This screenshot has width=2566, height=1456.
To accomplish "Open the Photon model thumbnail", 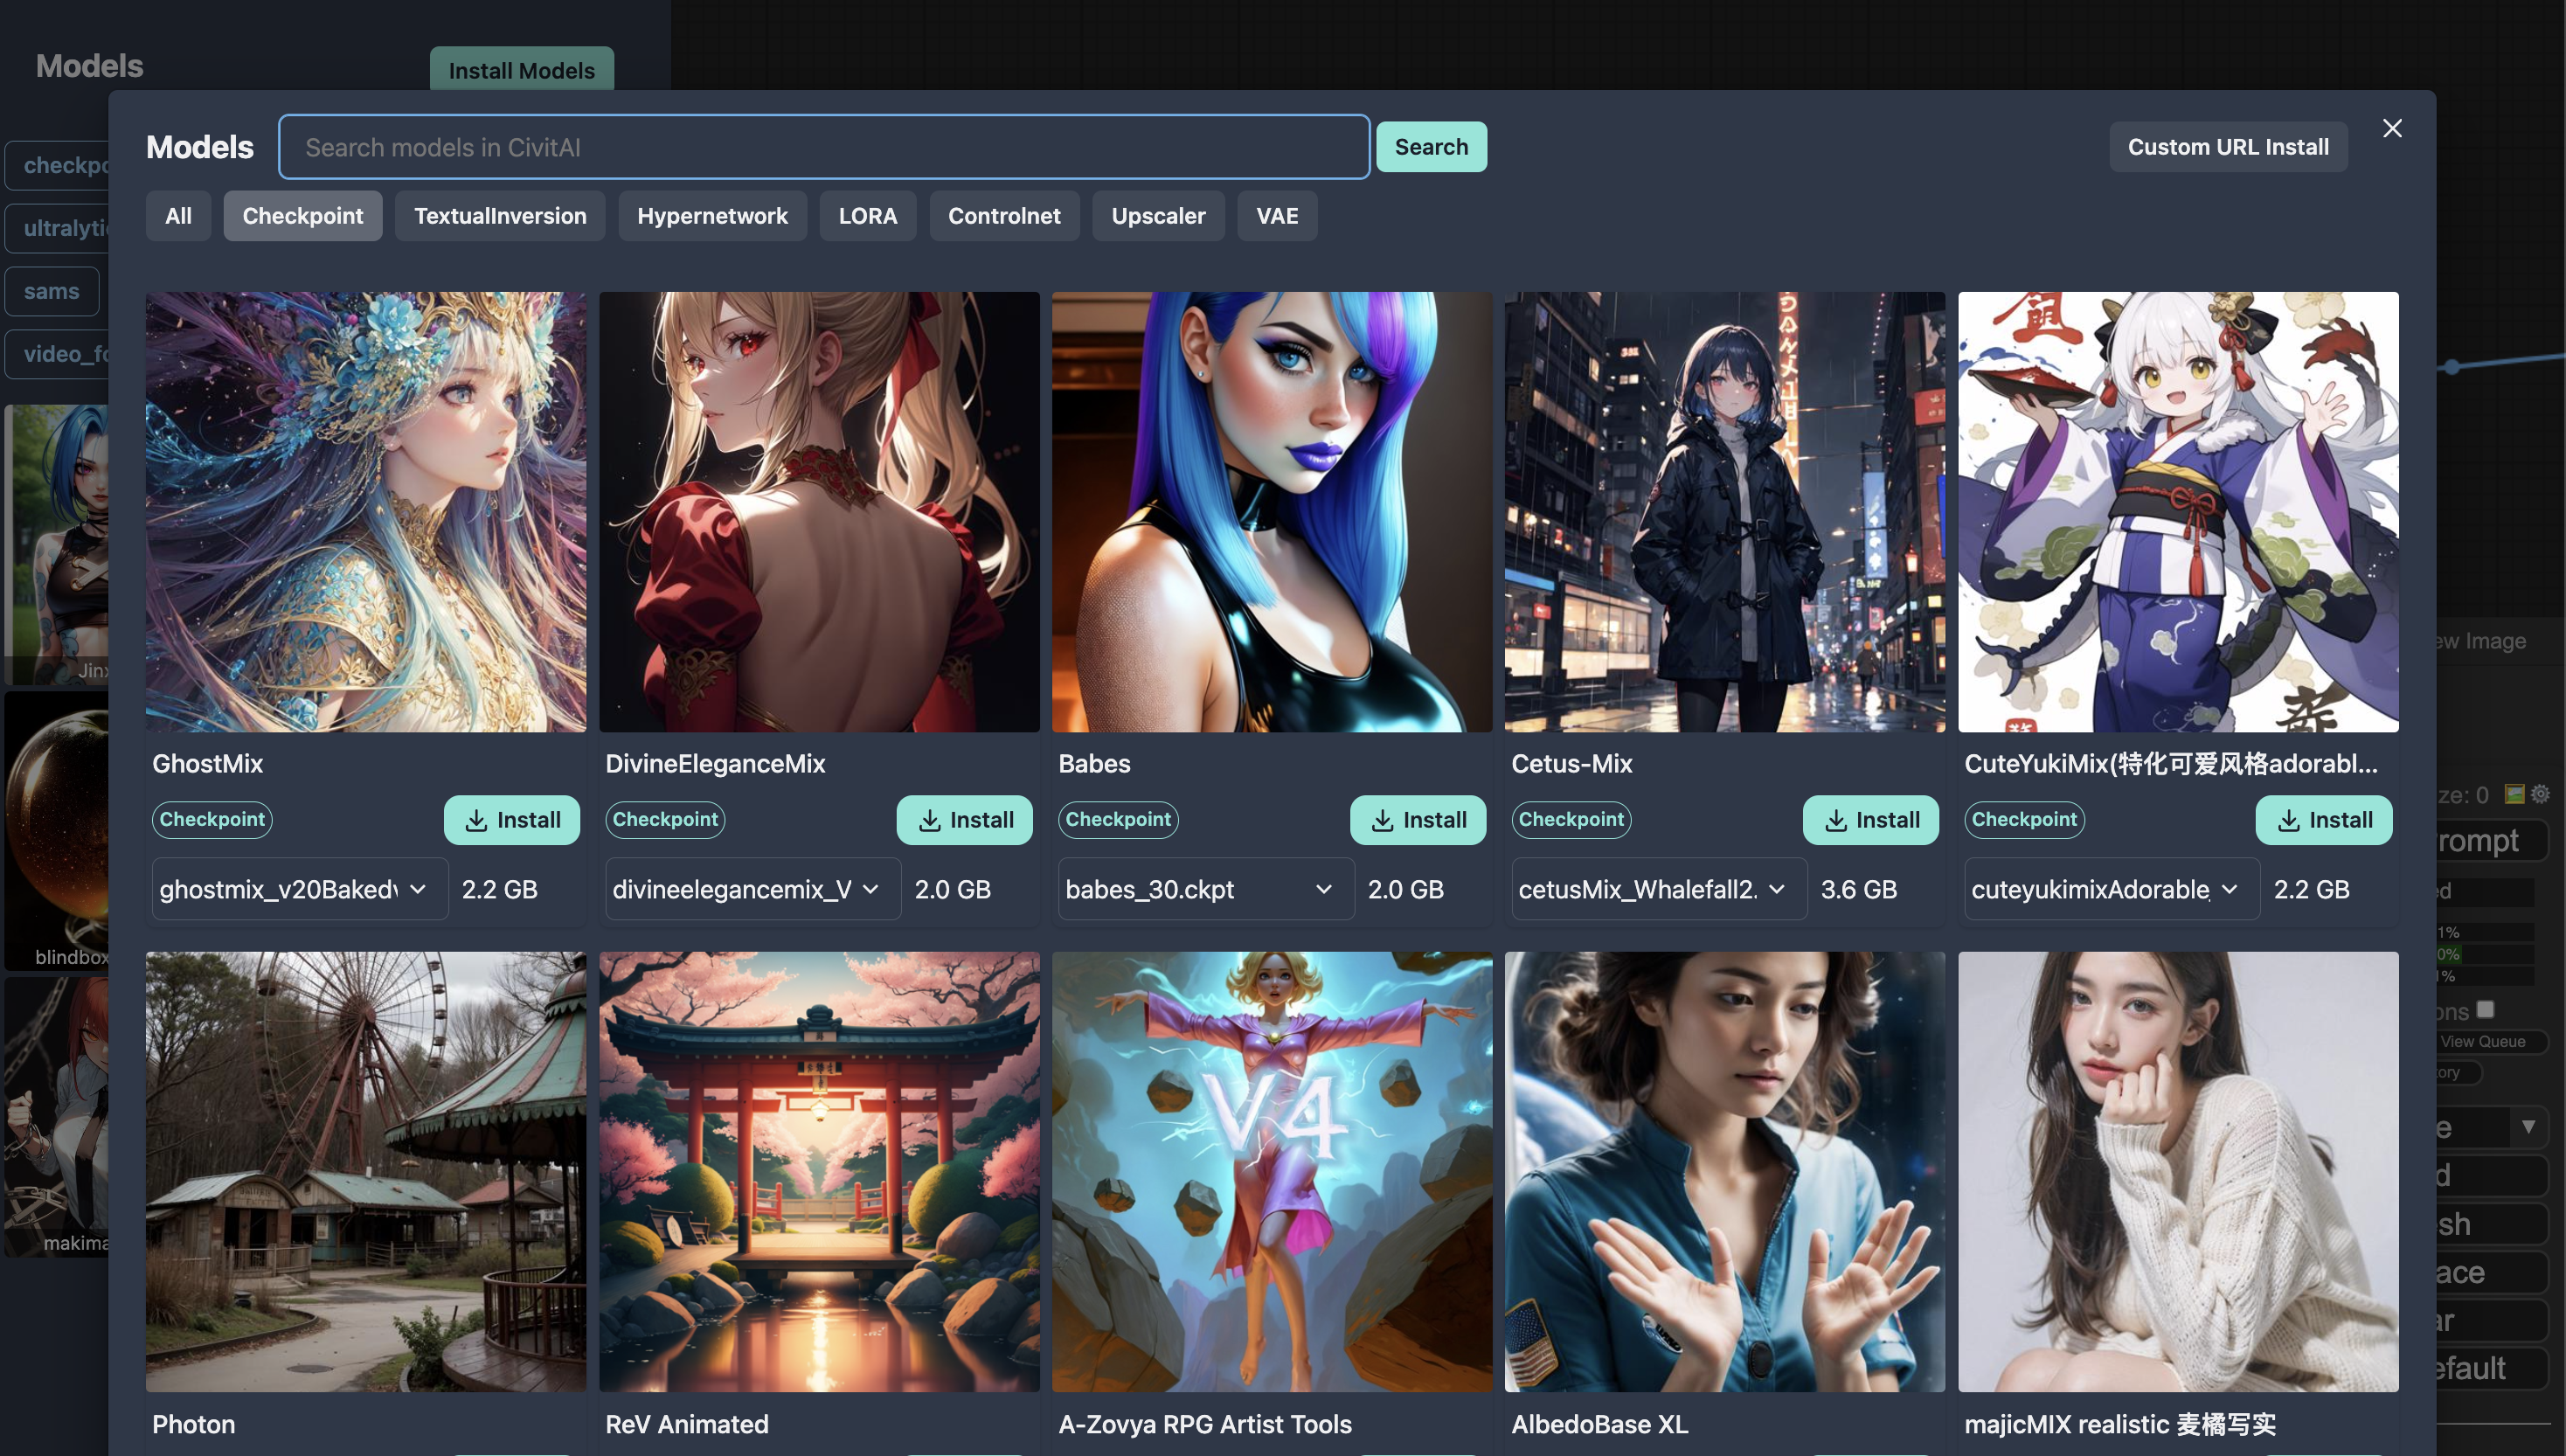I will pyautogui.click(x=366, y=1171).
